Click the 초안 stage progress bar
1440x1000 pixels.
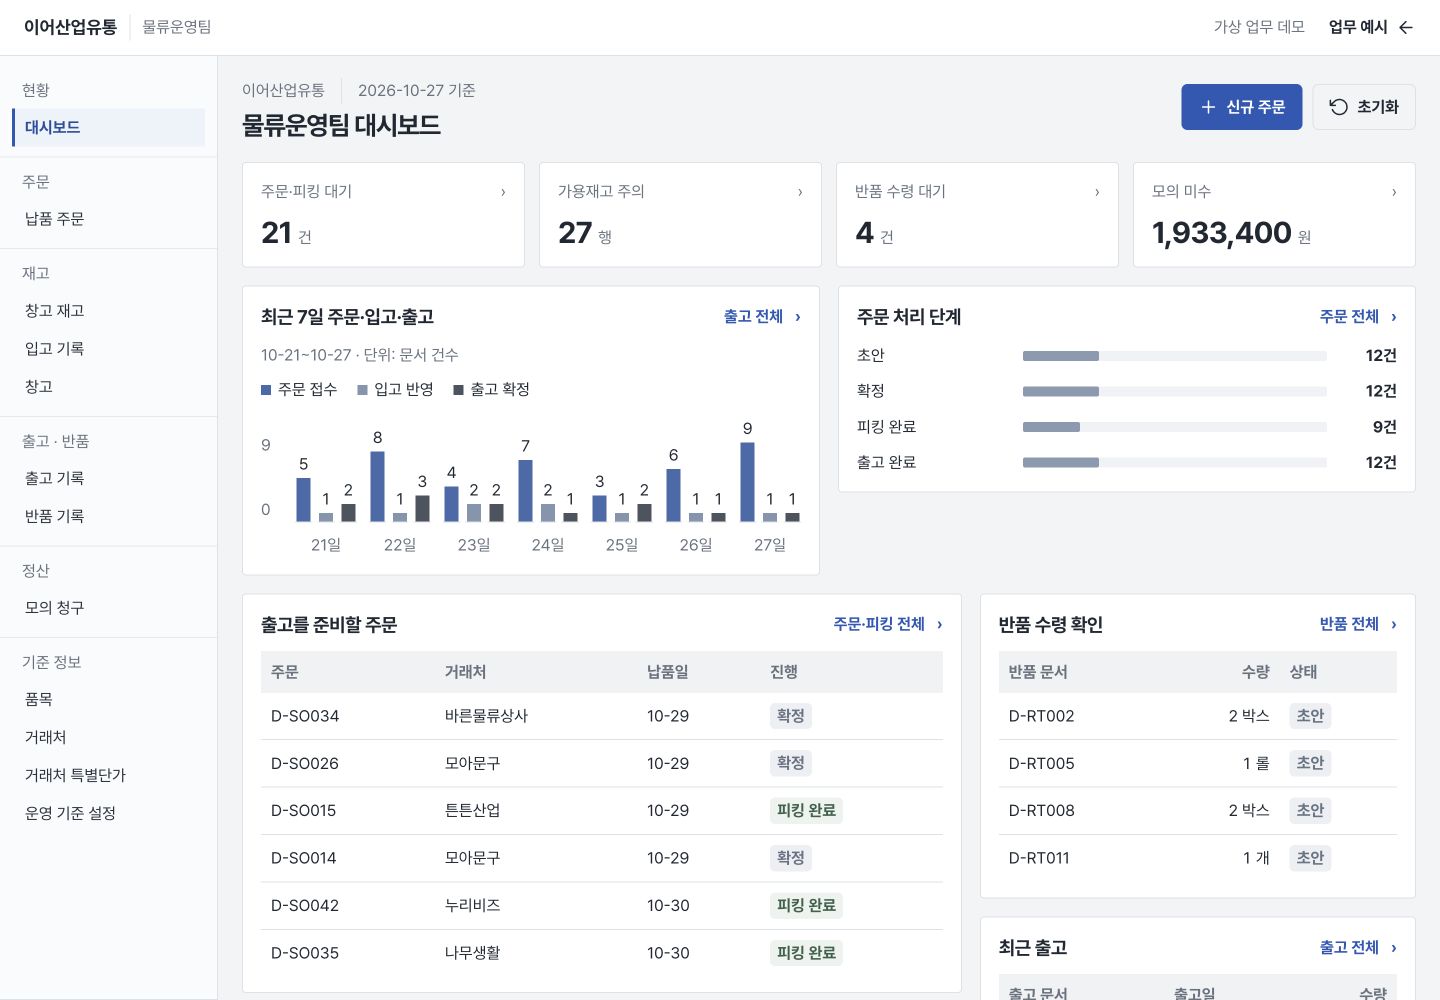click(x=1175, y=356)
